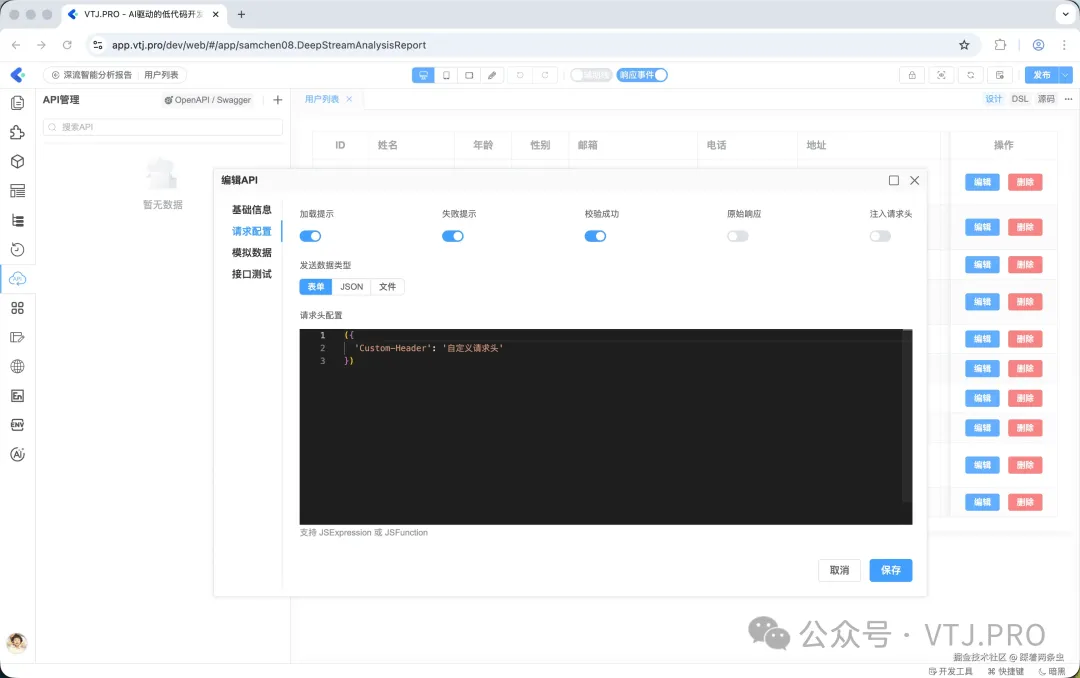1080x678 pixels.
Task: Enable the 原始响应 toggle
Action: [737, 236]
